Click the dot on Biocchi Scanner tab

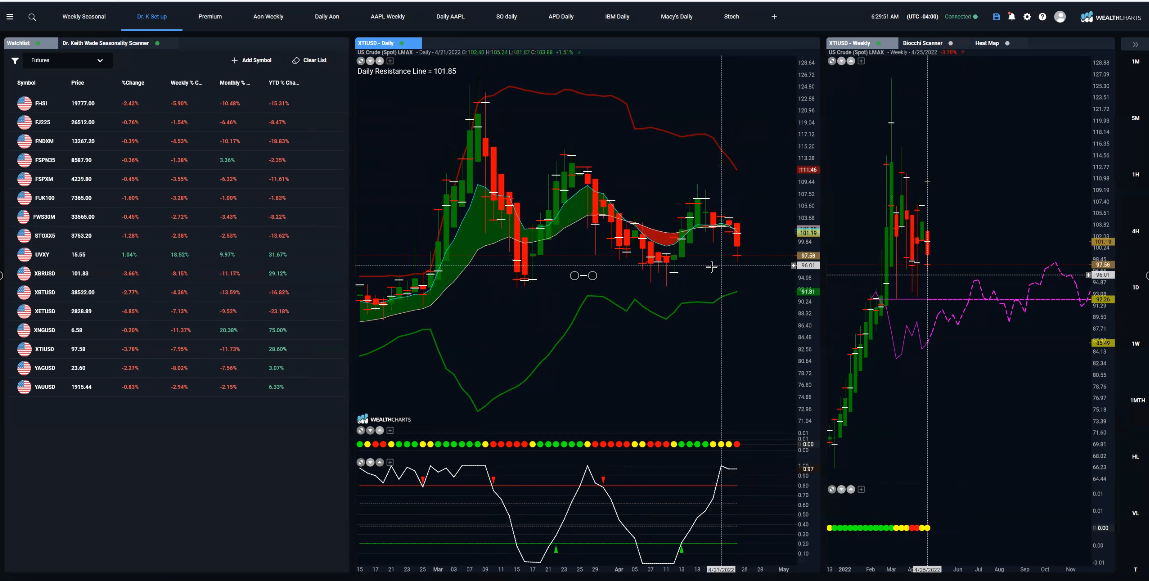[950, 43]
